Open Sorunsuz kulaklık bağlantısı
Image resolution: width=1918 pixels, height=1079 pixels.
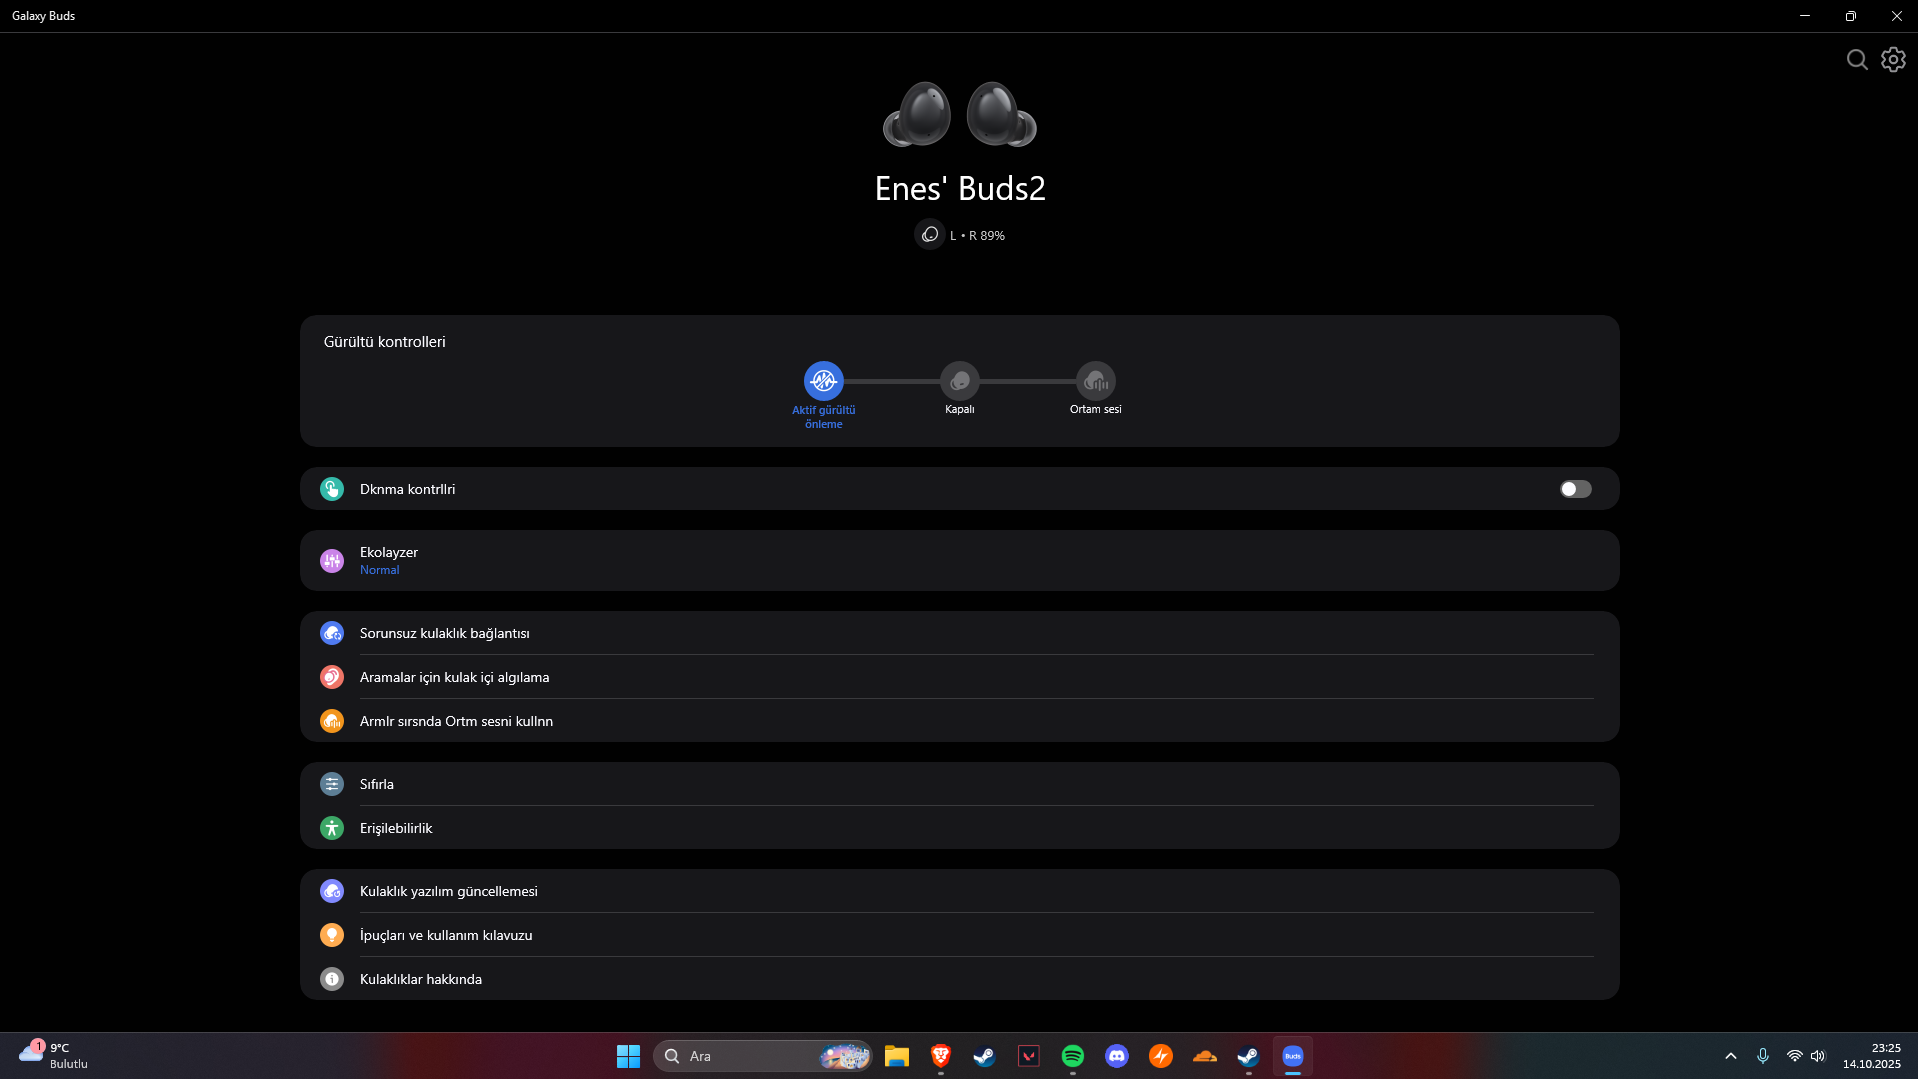(x=959, y=633)
